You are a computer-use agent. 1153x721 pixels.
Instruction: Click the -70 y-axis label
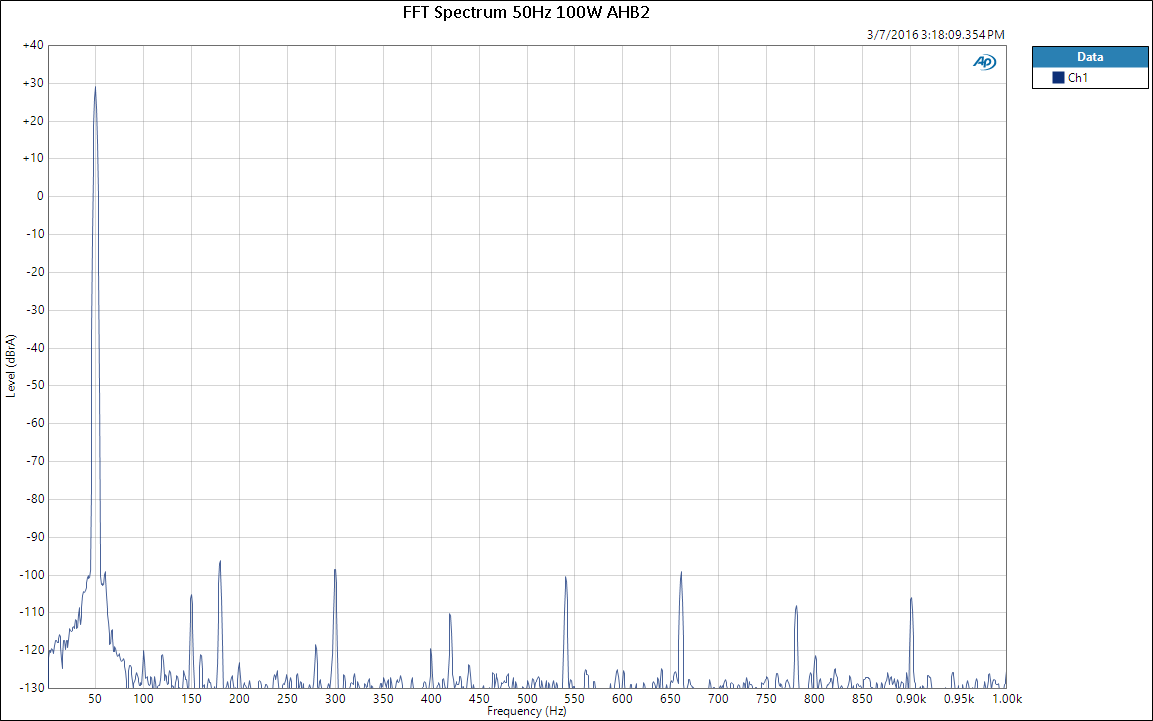(x=35, y=461)
